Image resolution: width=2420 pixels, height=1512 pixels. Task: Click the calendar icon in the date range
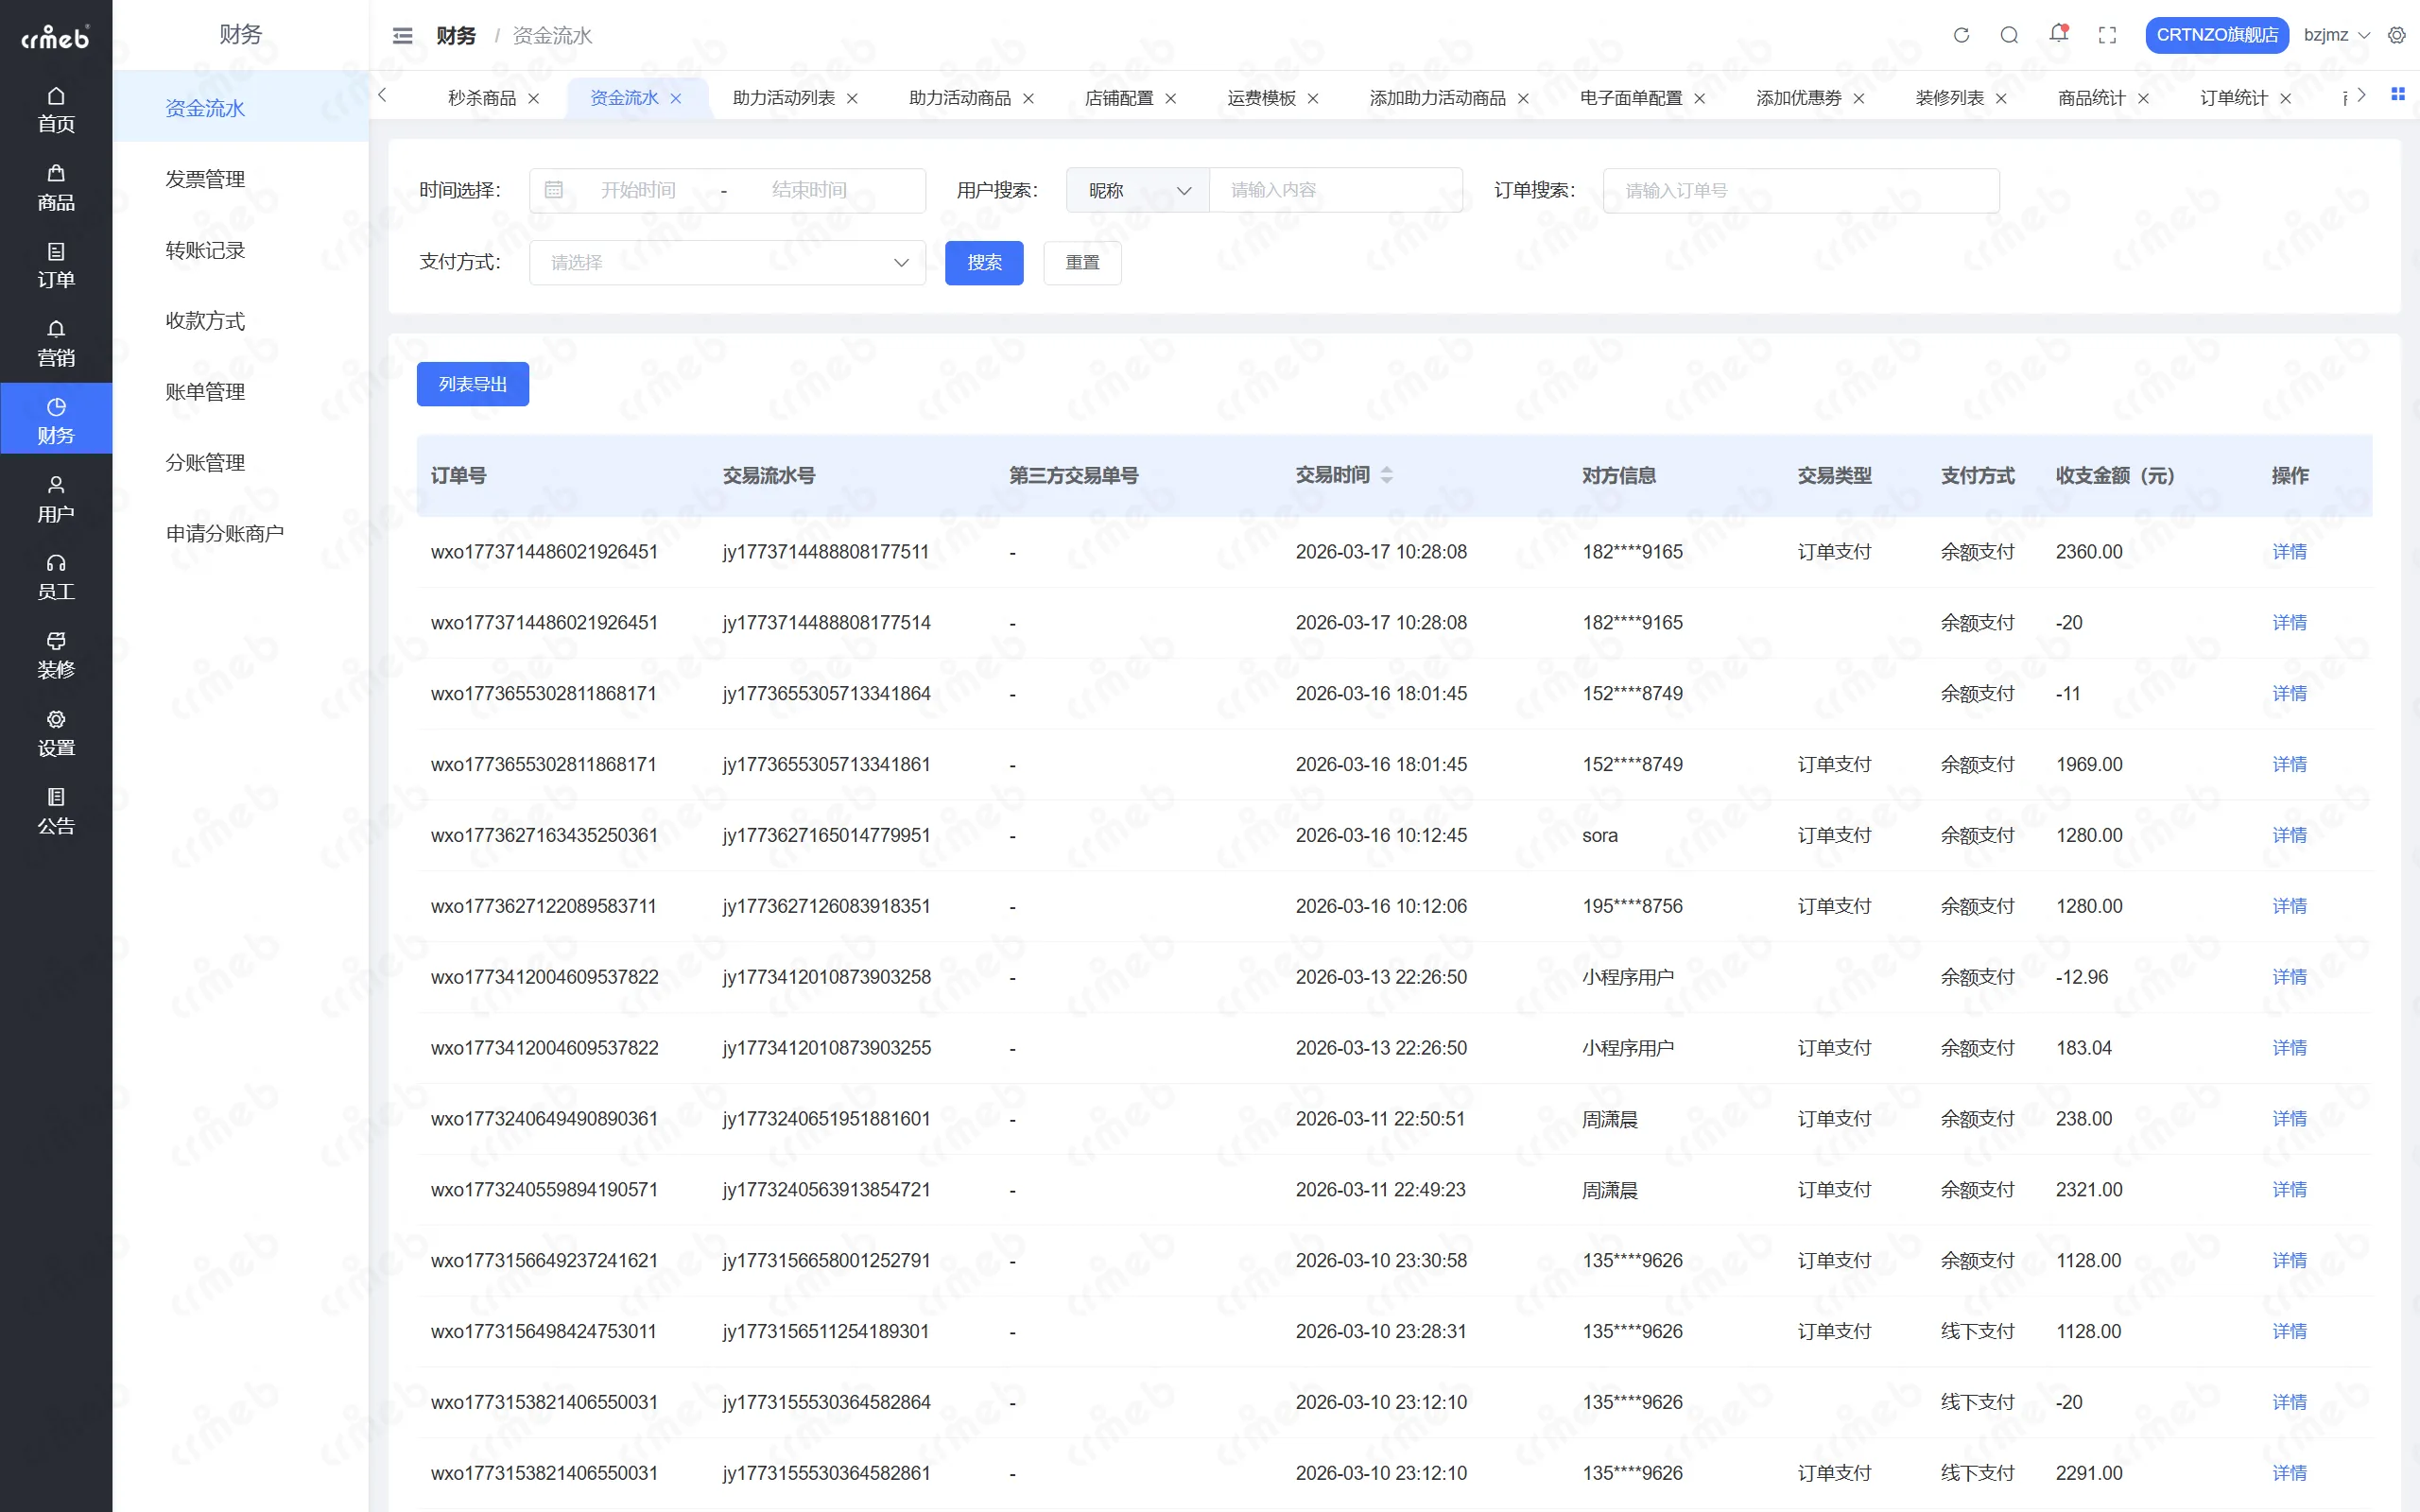click(554, 190)
